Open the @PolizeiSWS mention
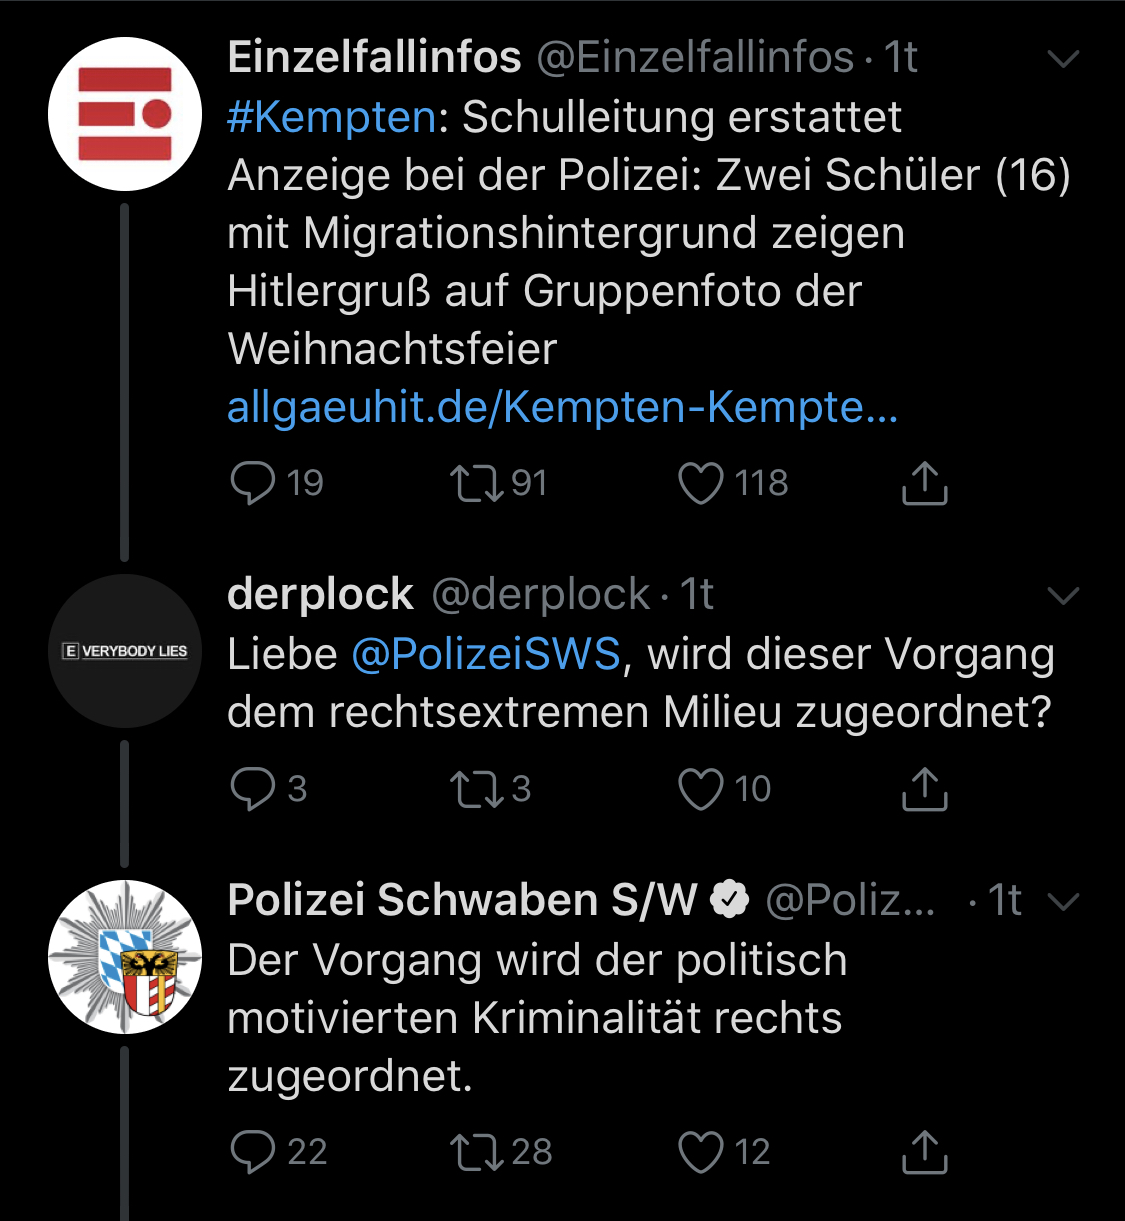This screenshot has width=1125, height=1221. pyautogui.click(x=487, y=655)
